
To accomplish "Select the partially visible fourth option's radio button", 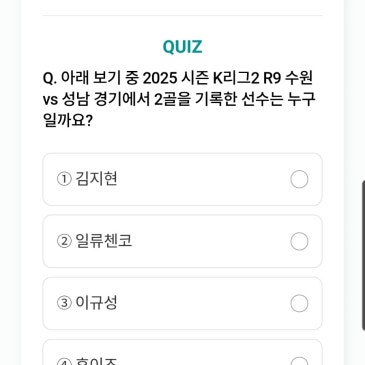I will coord(299,361).
